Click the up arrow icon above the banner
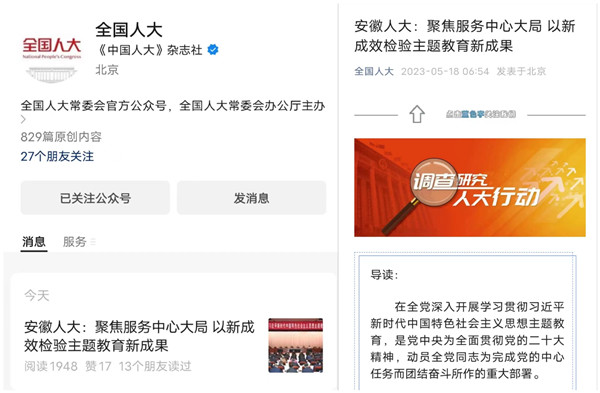This screenshot has height=393, width=600. [417, 114]
